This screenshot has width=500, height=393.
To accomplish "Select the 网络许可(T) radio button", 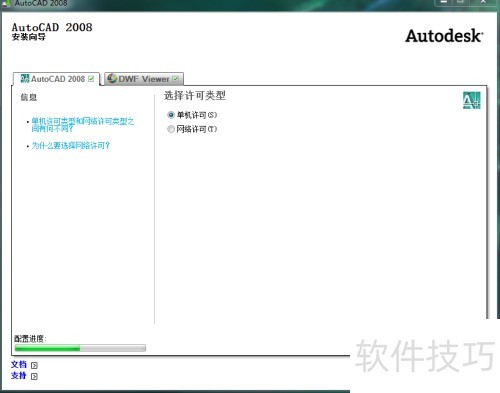I will coord(171,129).
